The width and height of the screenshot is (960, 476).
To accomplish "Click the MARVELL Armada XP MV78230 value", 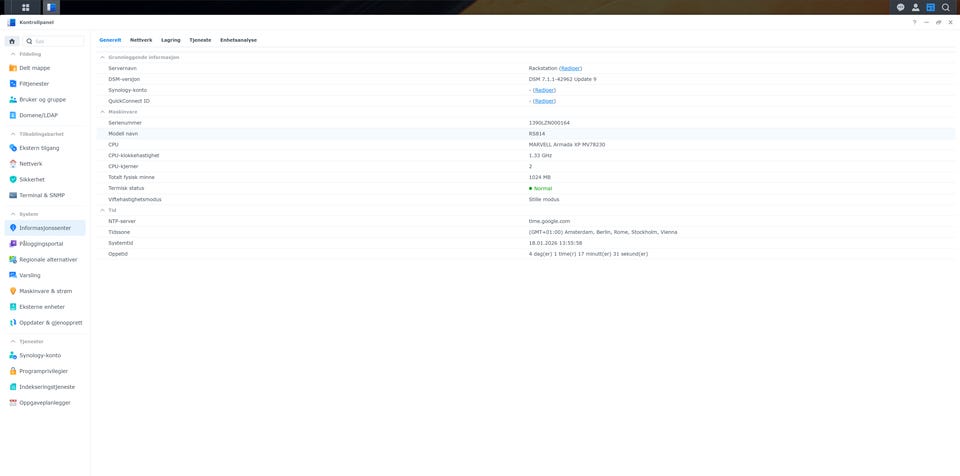I will coord(567,145).
